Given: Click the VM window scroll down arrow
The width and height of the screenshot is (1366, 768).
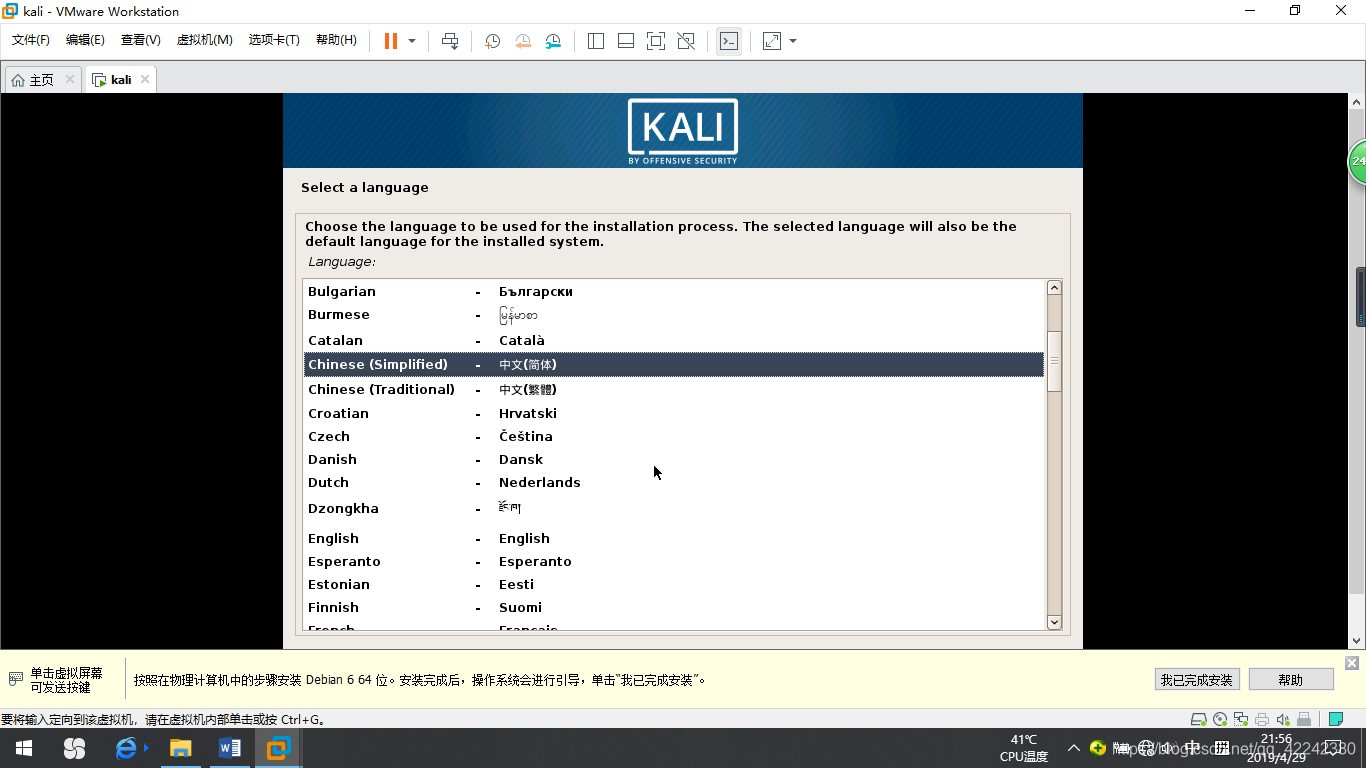Looking at the screenshot, I should point(1358,641).
